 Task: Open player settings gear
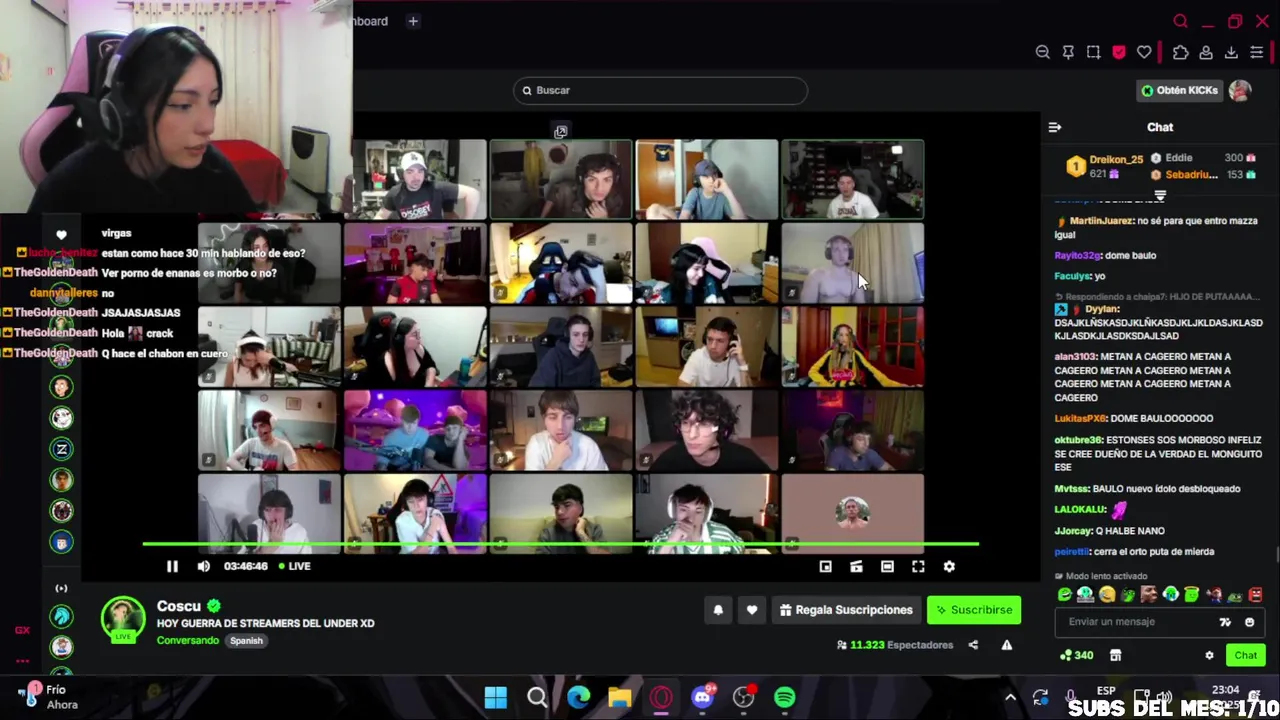tap(949, 567)
